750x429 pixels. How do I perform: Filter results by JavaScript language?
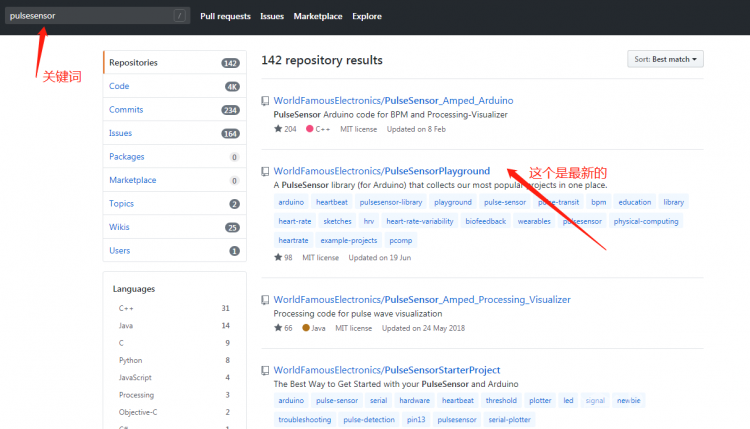[175, 377]
